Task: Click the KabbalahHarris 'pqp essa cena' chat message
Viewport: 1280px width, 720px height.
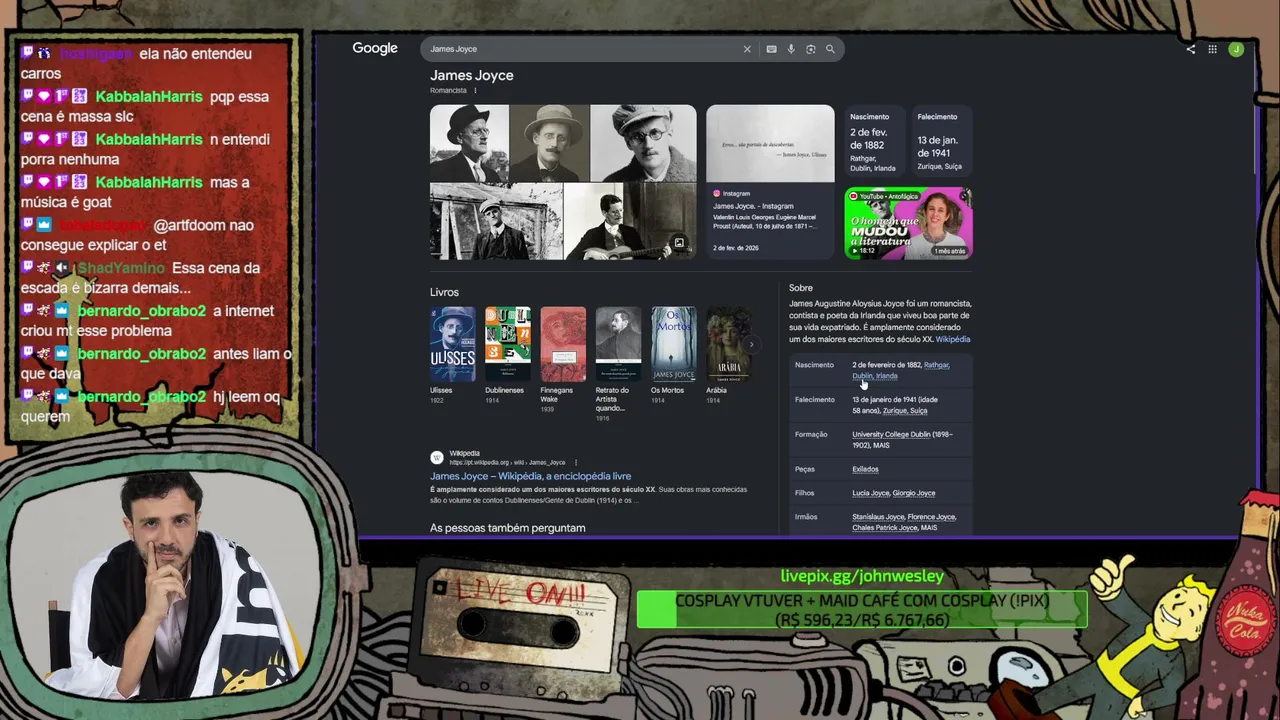Action: (x=146, y=107)
